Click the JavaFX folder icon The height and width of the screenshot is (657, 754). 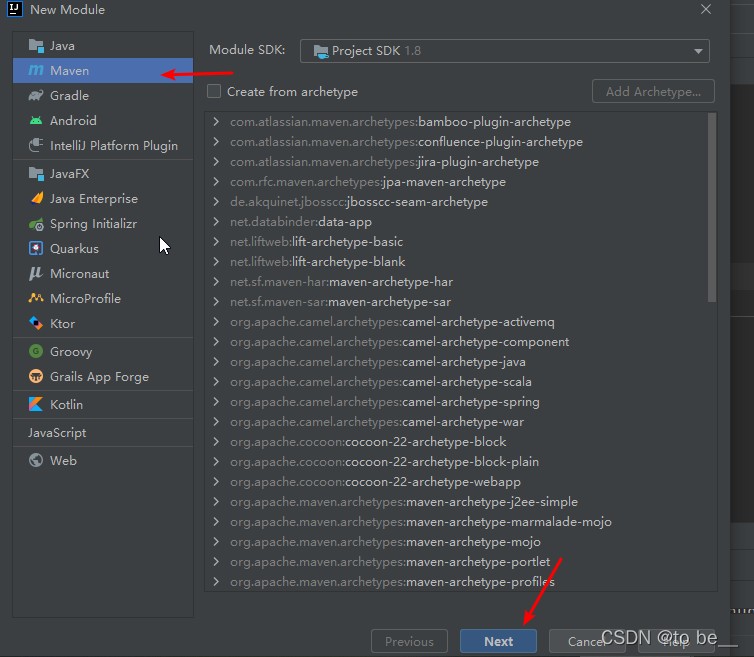36,174
